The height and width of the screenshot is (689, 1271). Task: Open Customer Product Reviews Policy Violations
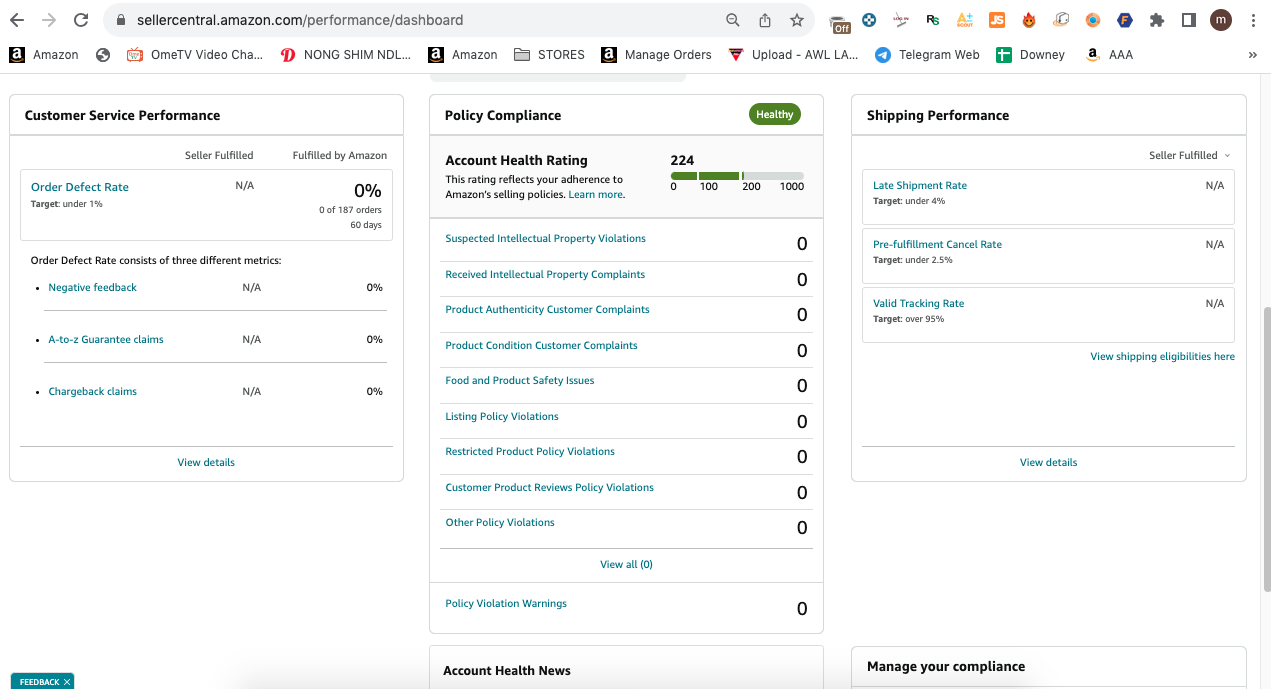(x=549, y=487)
